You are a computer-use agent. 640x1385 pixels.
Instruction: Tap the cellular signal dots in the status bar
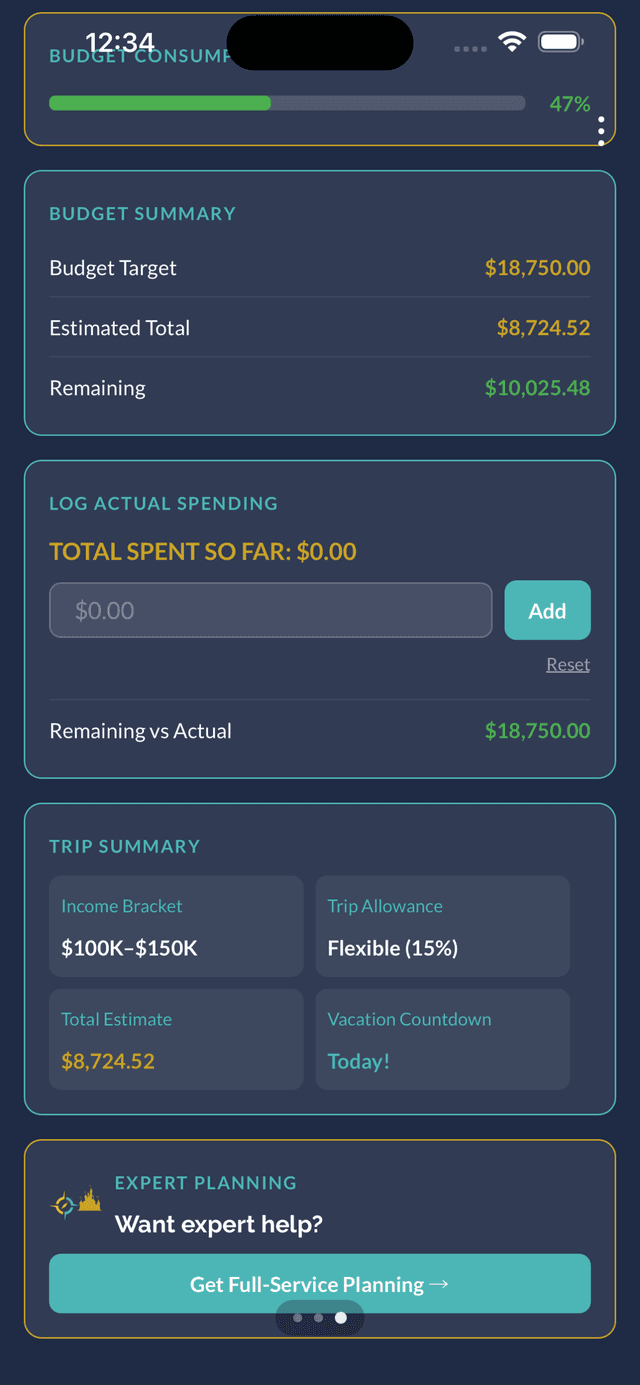470,47
